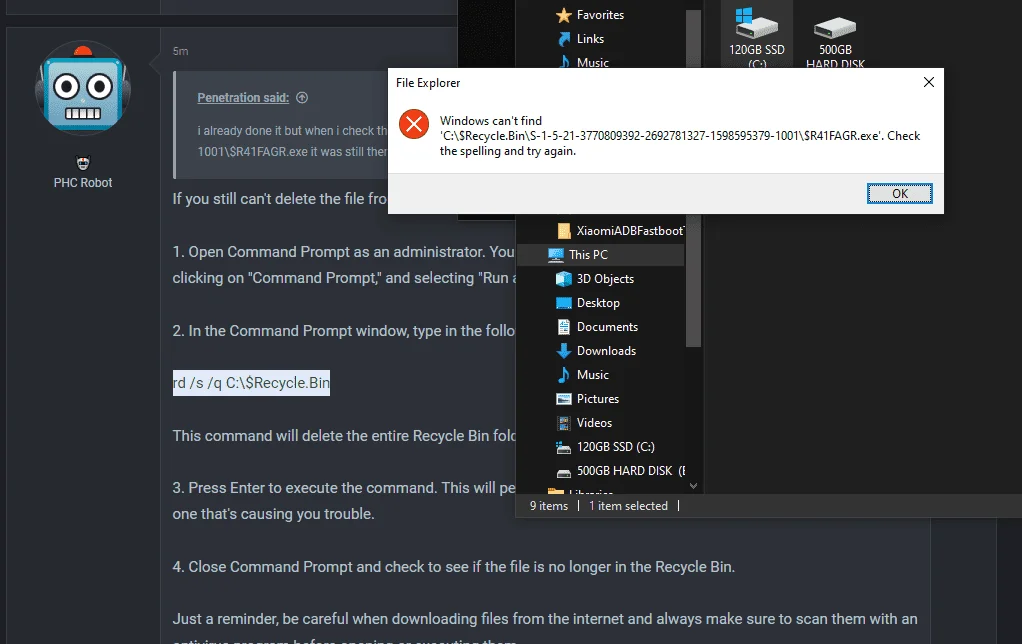Click the Documents page icon
Viewport: 1022px width, 644px height.
tap(564, 327)
